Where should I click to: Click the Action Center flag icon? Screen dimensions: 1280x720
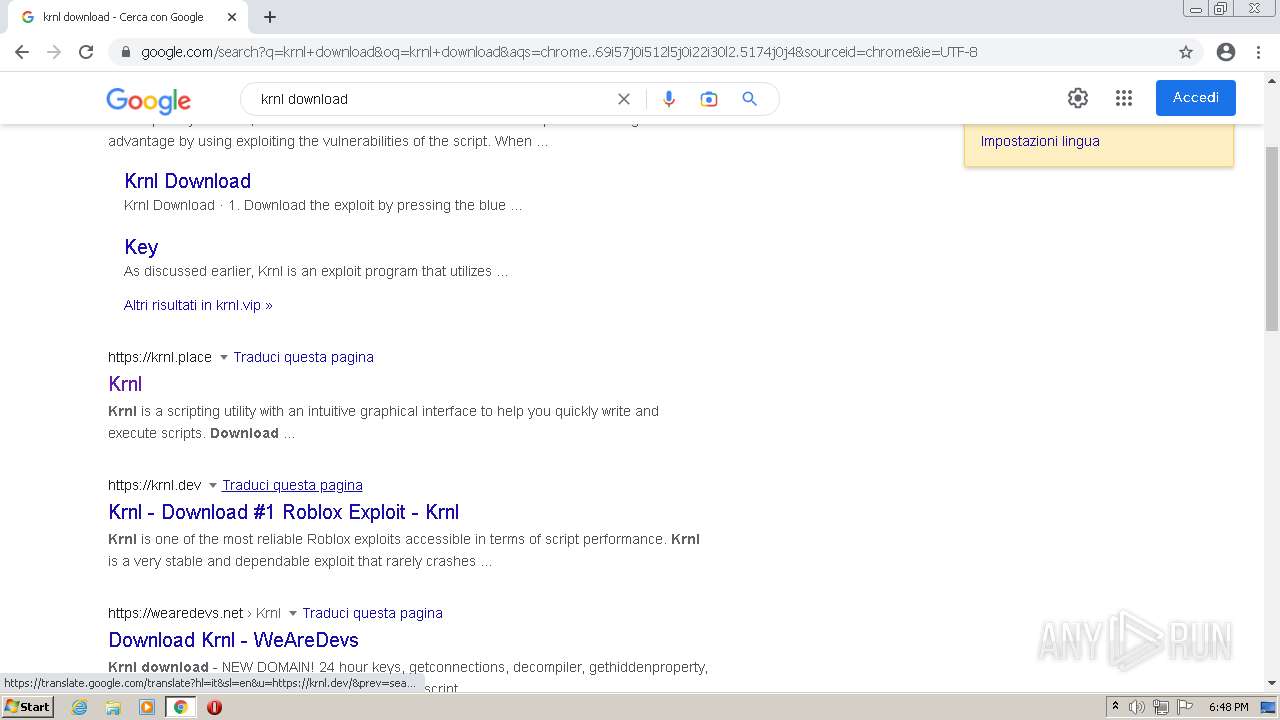[x=1183, y=707]
